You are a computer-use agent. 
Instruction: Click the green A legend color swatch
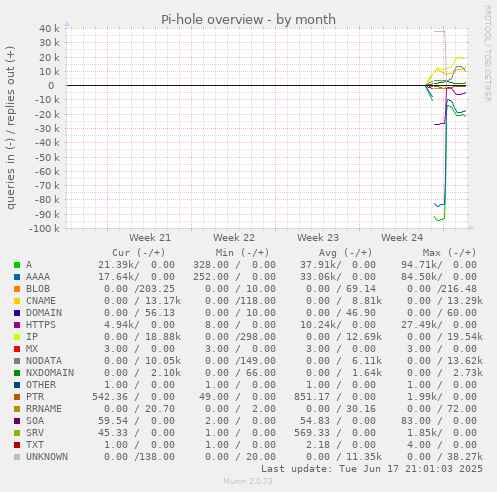click(x=17, y=265)
